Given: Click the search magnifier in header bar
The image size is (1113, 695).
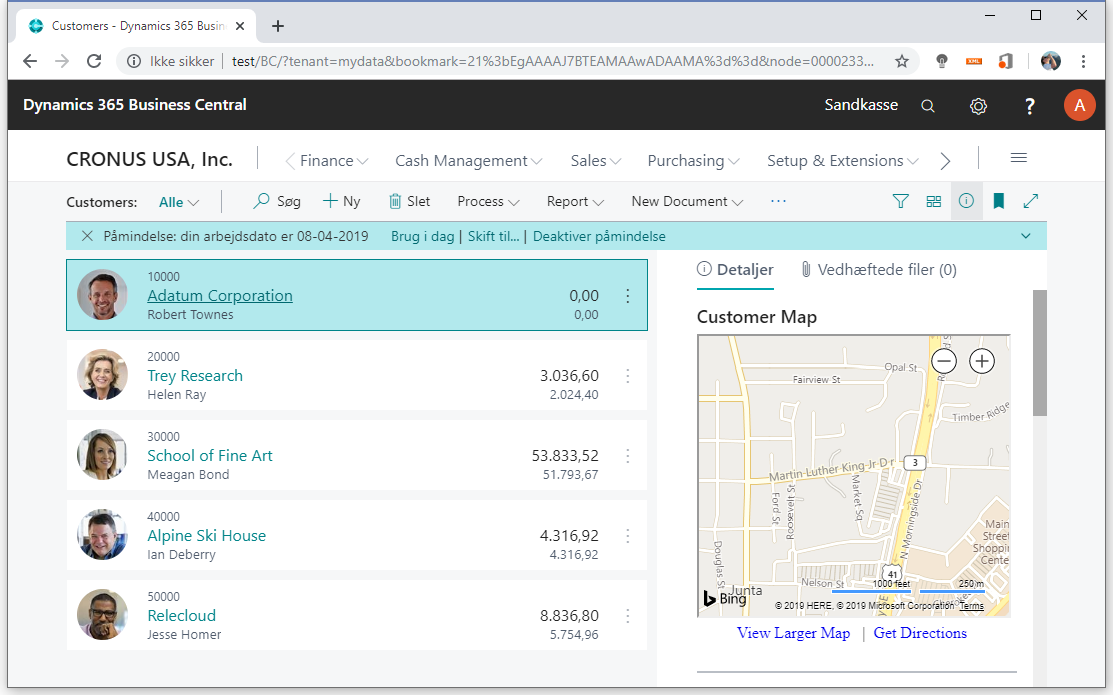Looking at the screenshot, I should [x=928, y=106].
